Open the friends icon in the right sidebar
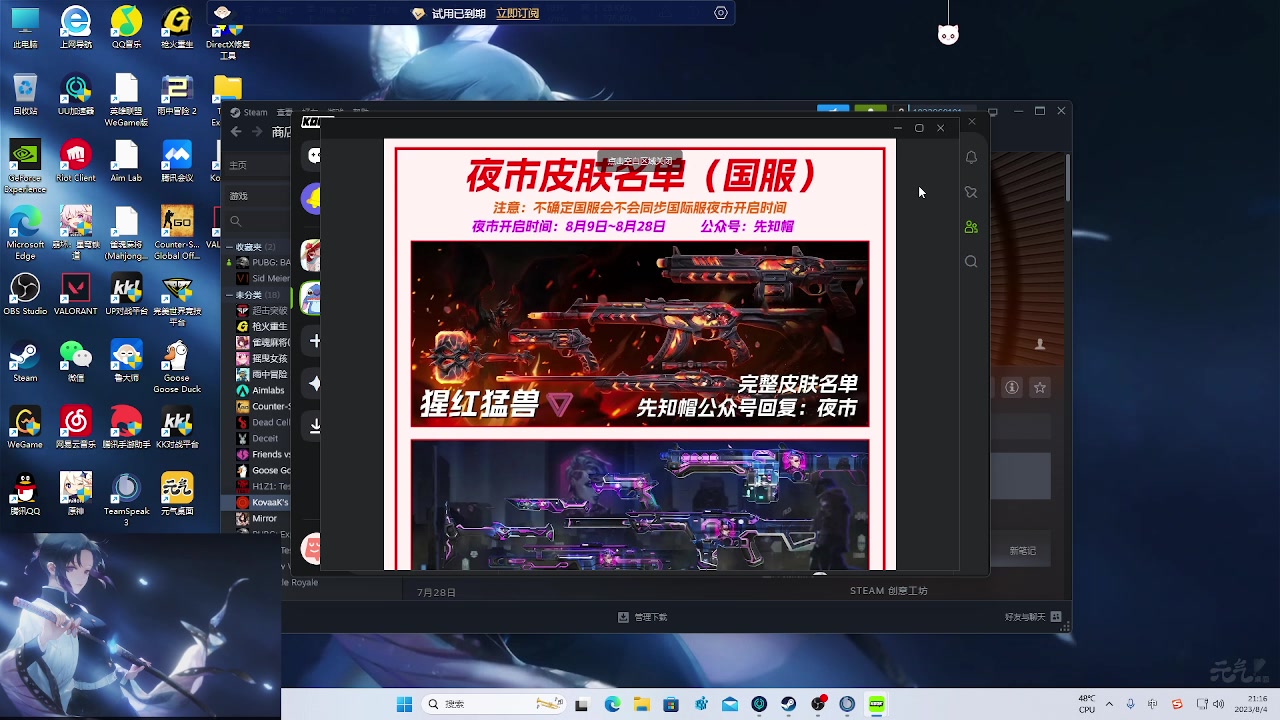 coord(971,227)
